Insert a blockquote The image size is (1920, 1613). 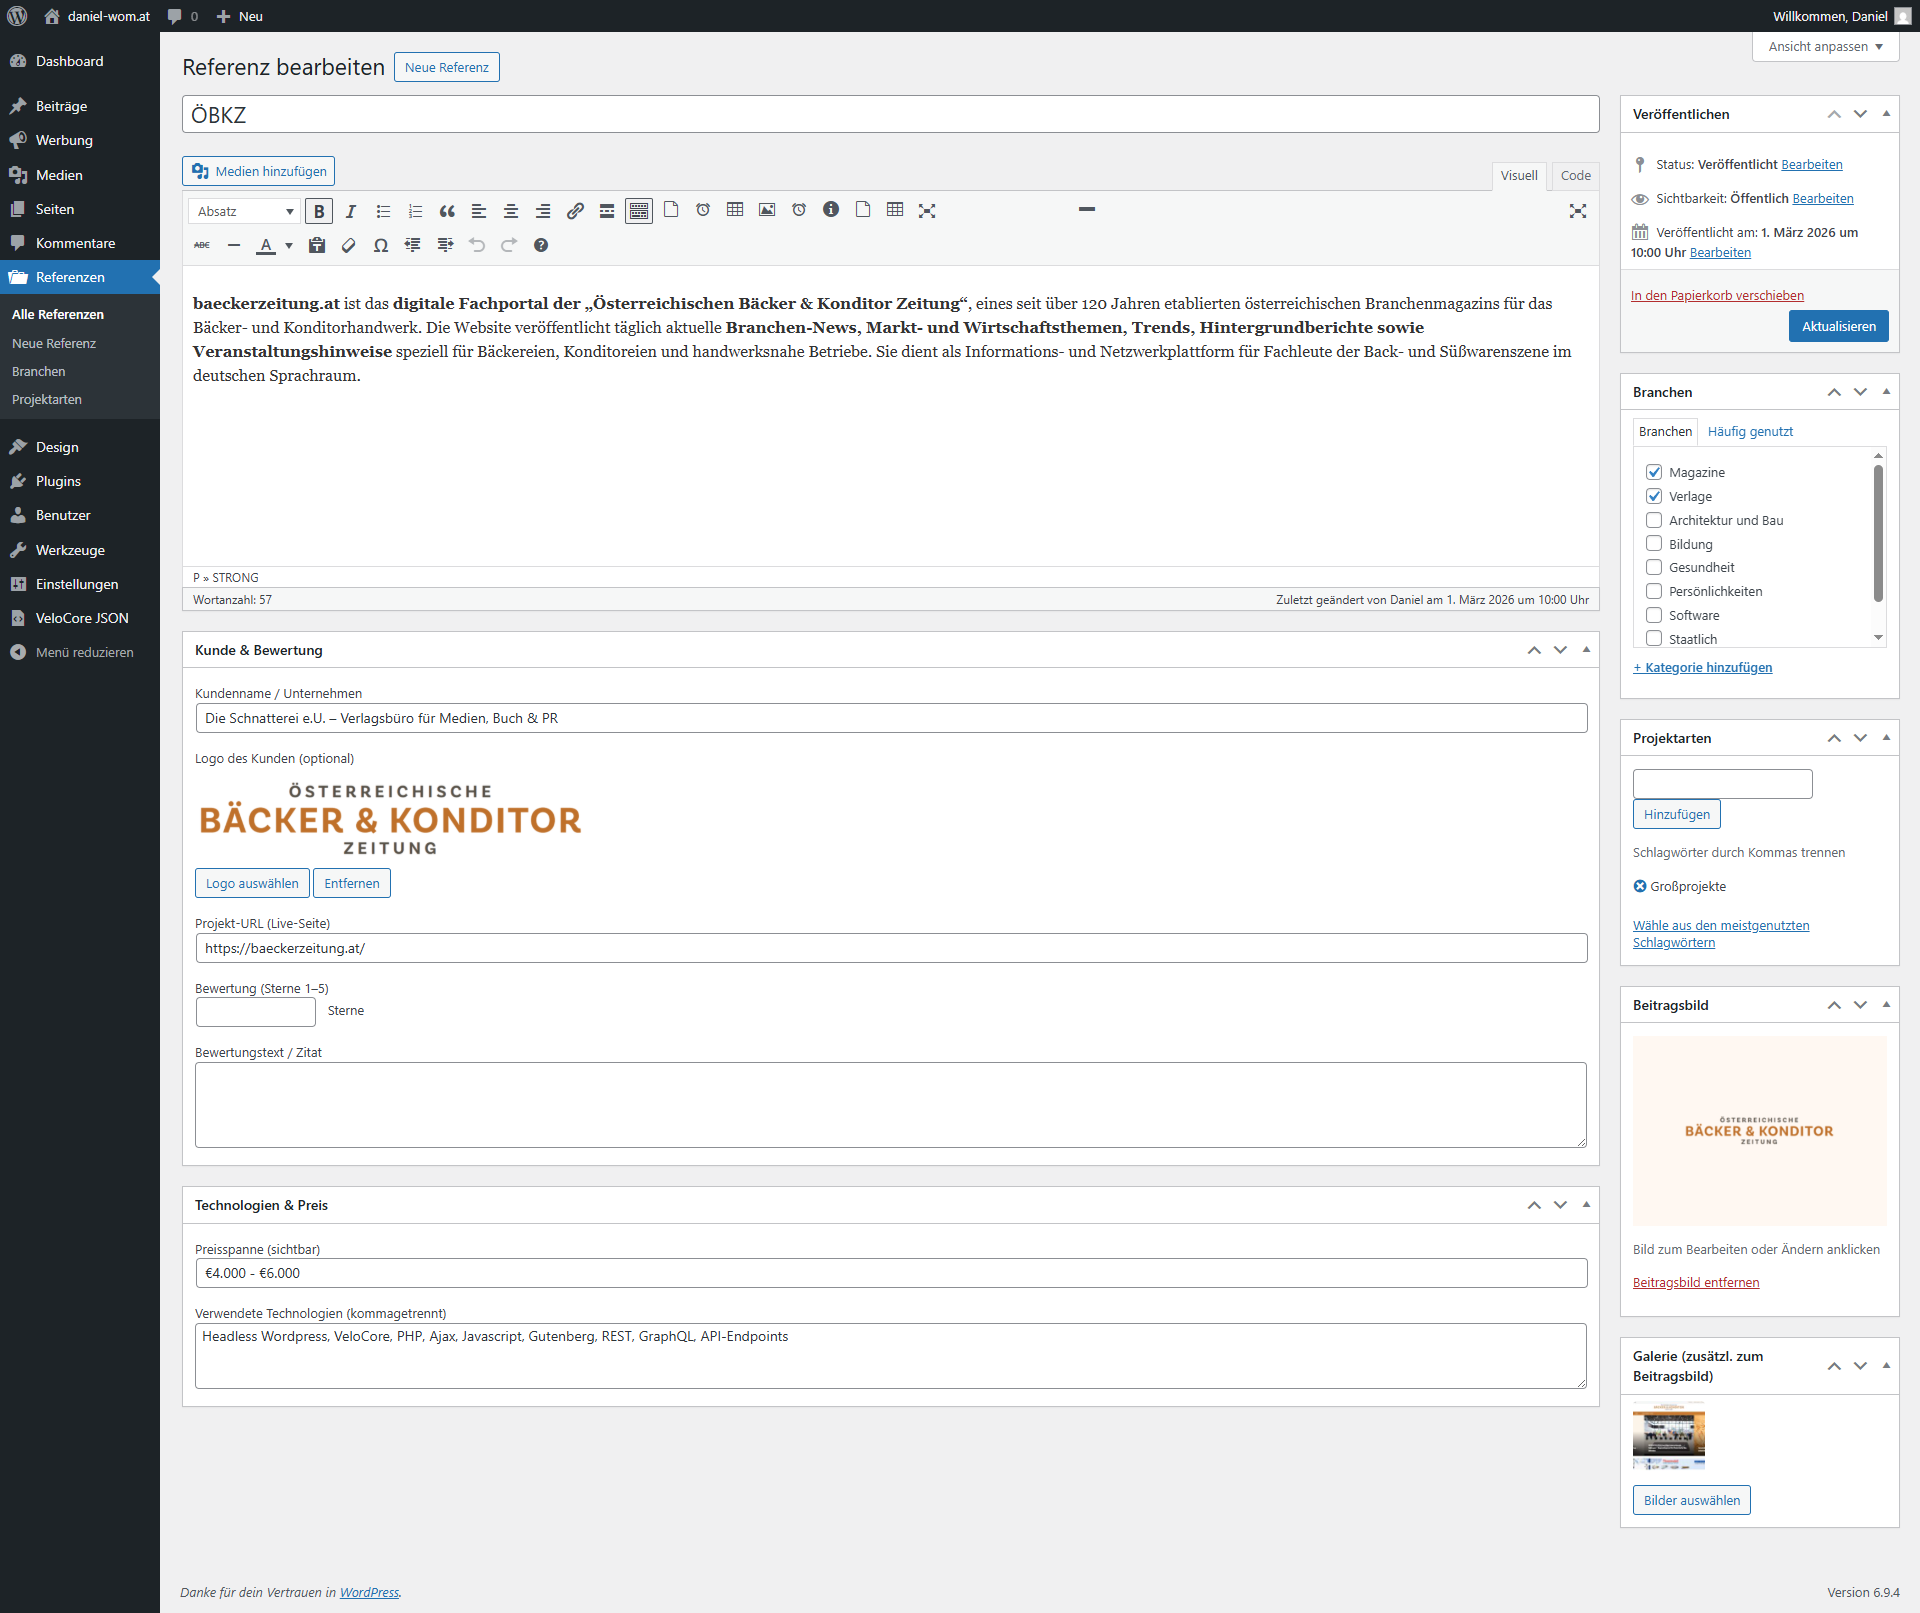pyautogui.click(x=447, y=211)
